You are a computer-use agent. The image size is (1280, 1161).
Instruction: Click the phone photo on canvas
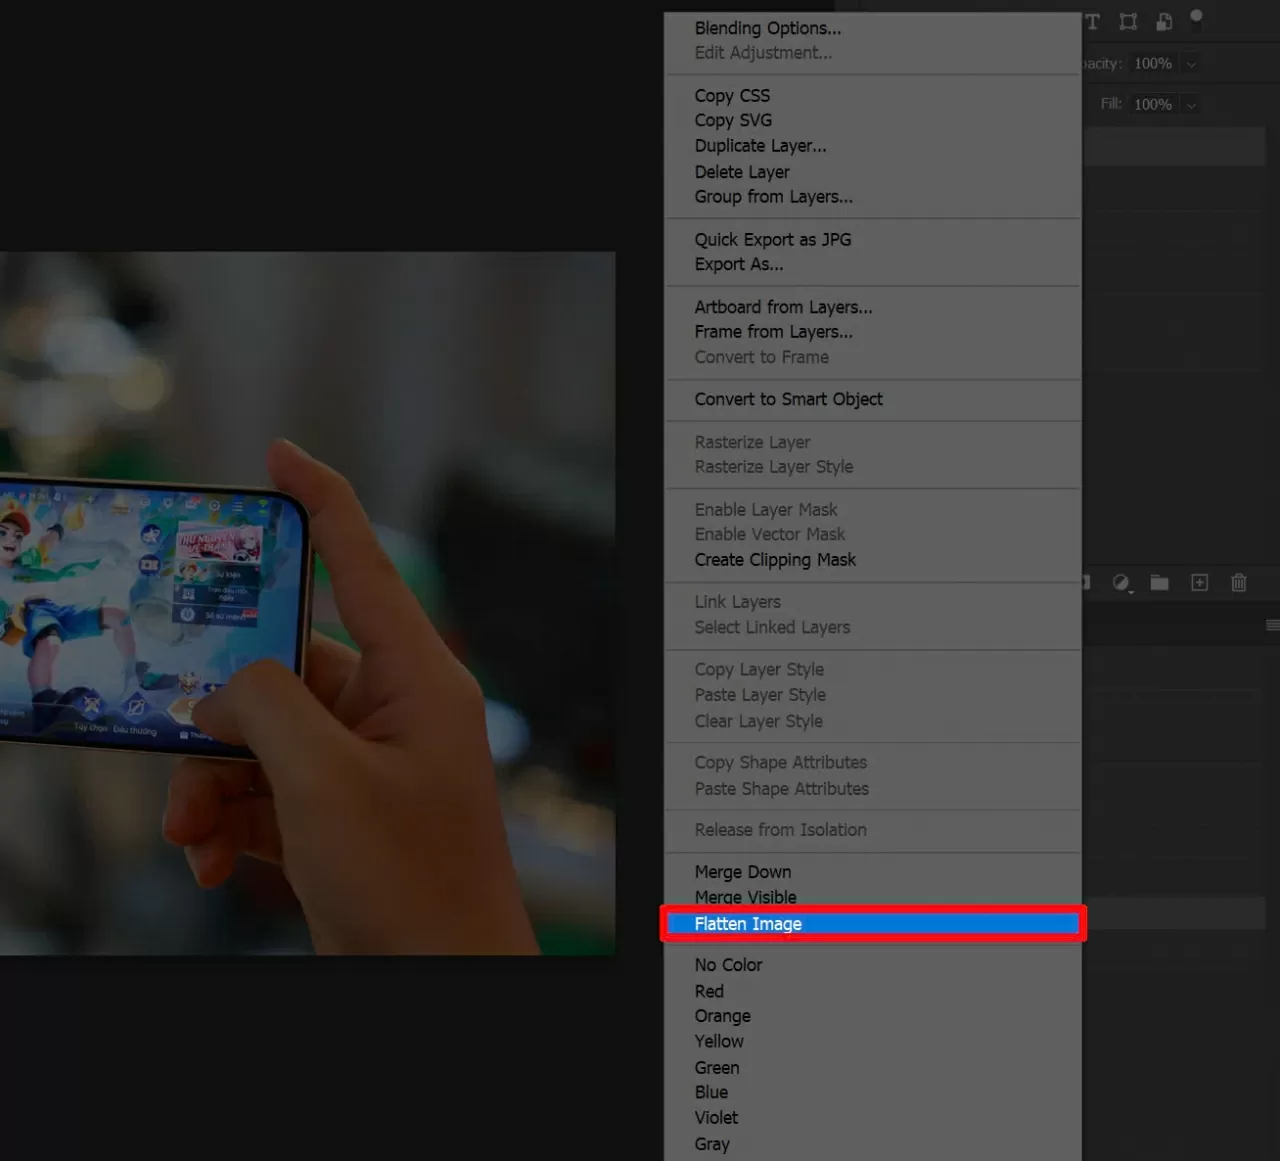tap(300, 600)
